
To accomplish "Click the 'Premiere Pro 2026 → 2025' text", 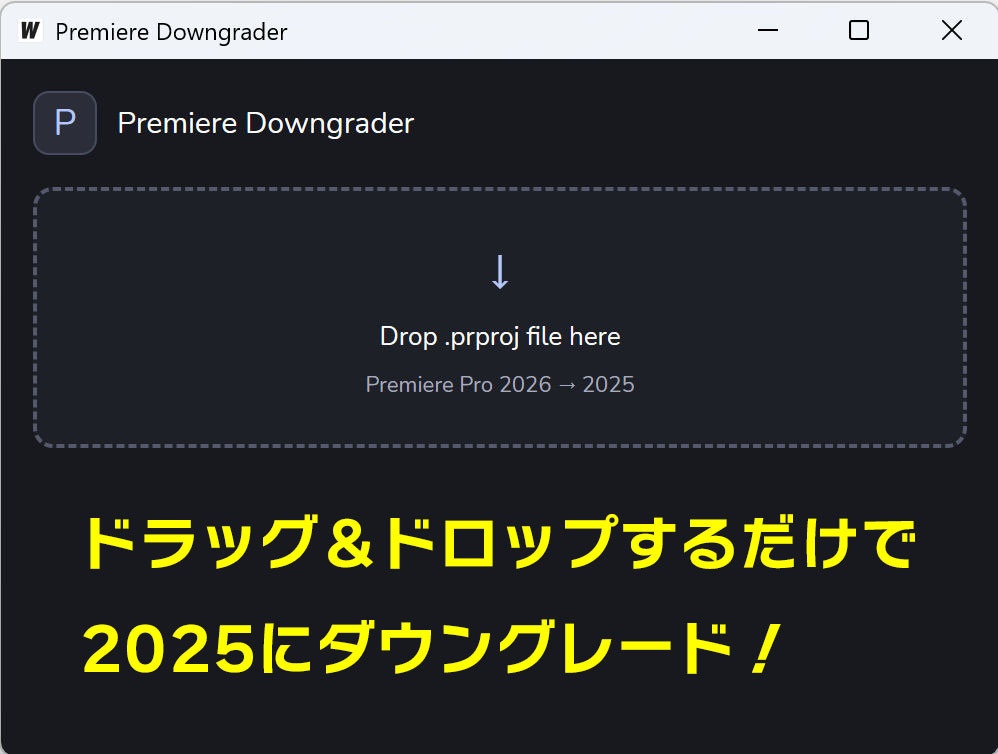I will (x=500, y=384).
